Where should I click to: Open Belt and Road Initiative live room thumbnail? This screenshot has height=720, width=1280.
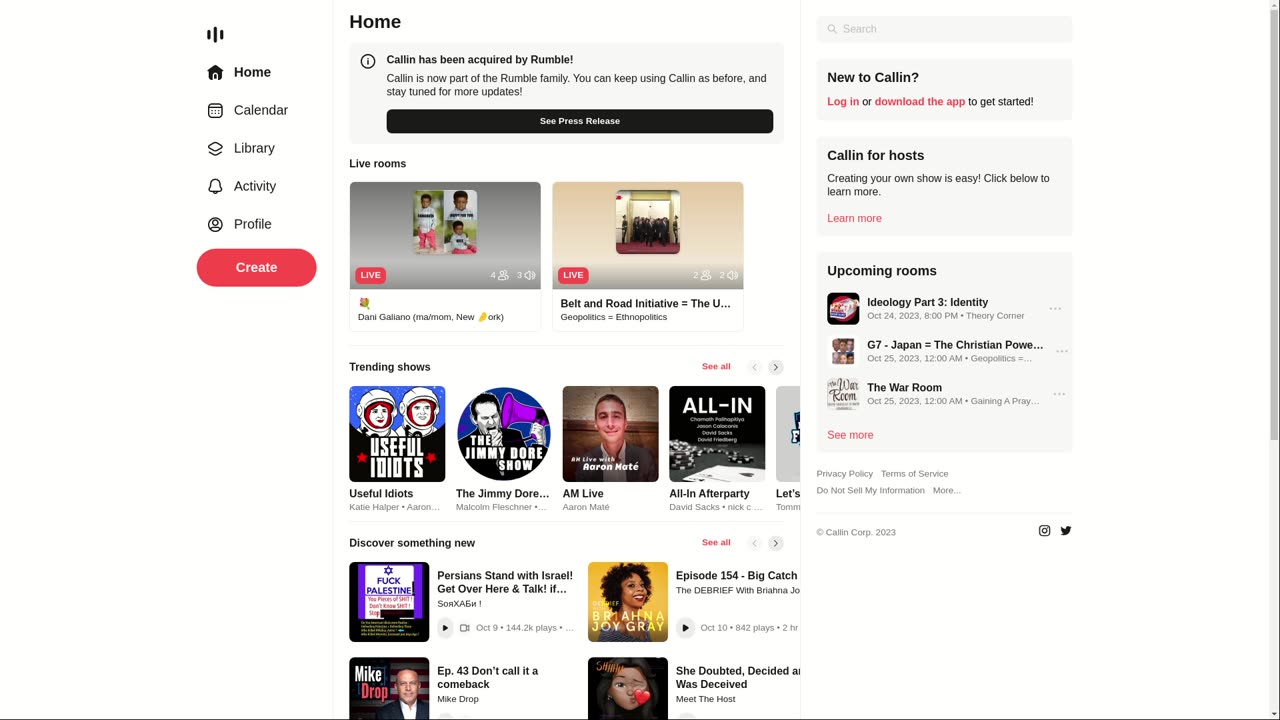point(648,236)
